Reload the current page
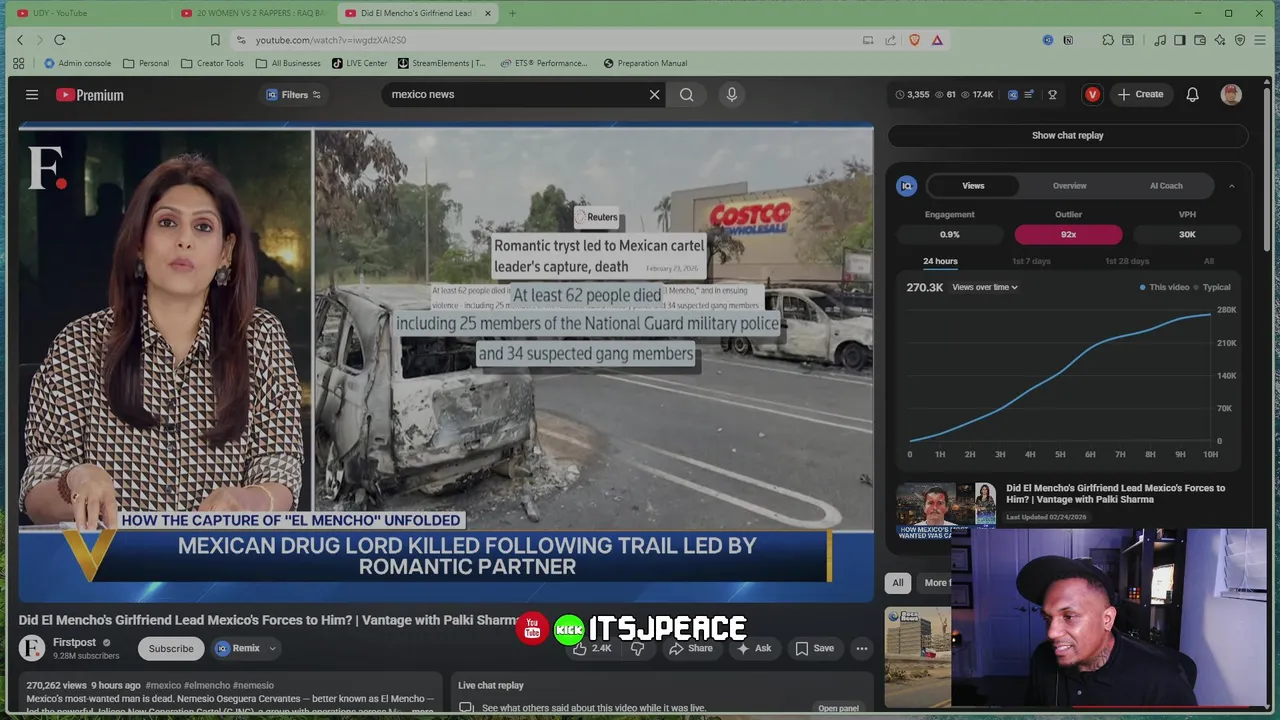The height and width of the screenshot is (720, 1280). pos(59,40)
